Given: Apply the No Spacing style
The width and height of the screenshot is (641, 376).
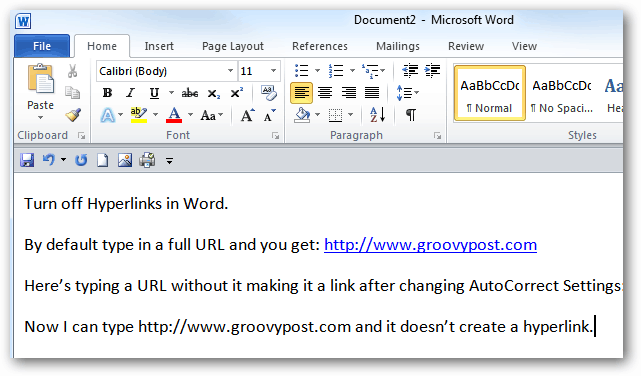Looking at the screenshot, I should pyautogui.click(x=562, y=93).
